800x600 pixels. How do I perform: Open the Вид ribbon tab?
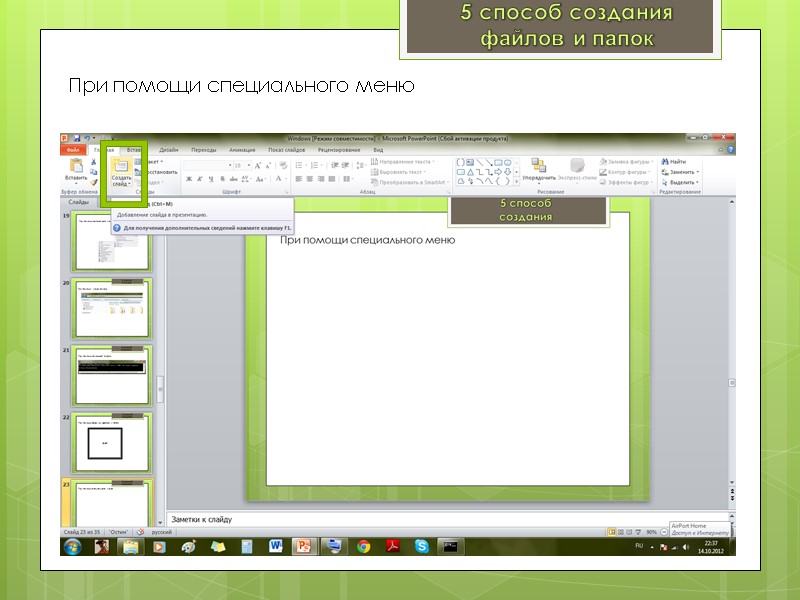(378, 150)
